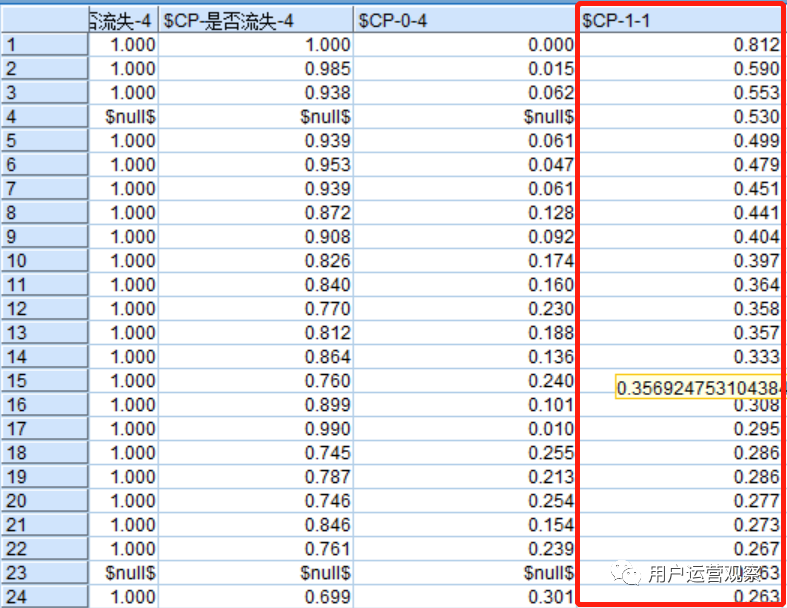Click the 0.787 cell in row 19
787x608 pixels.
click(256, 477)
